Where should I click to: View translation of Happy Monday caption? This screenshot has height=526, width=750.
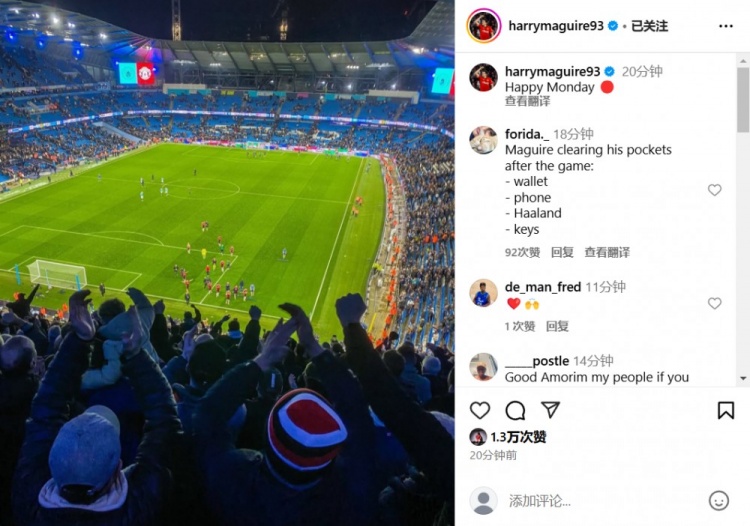pyautogui.click(x=528, y=101)
